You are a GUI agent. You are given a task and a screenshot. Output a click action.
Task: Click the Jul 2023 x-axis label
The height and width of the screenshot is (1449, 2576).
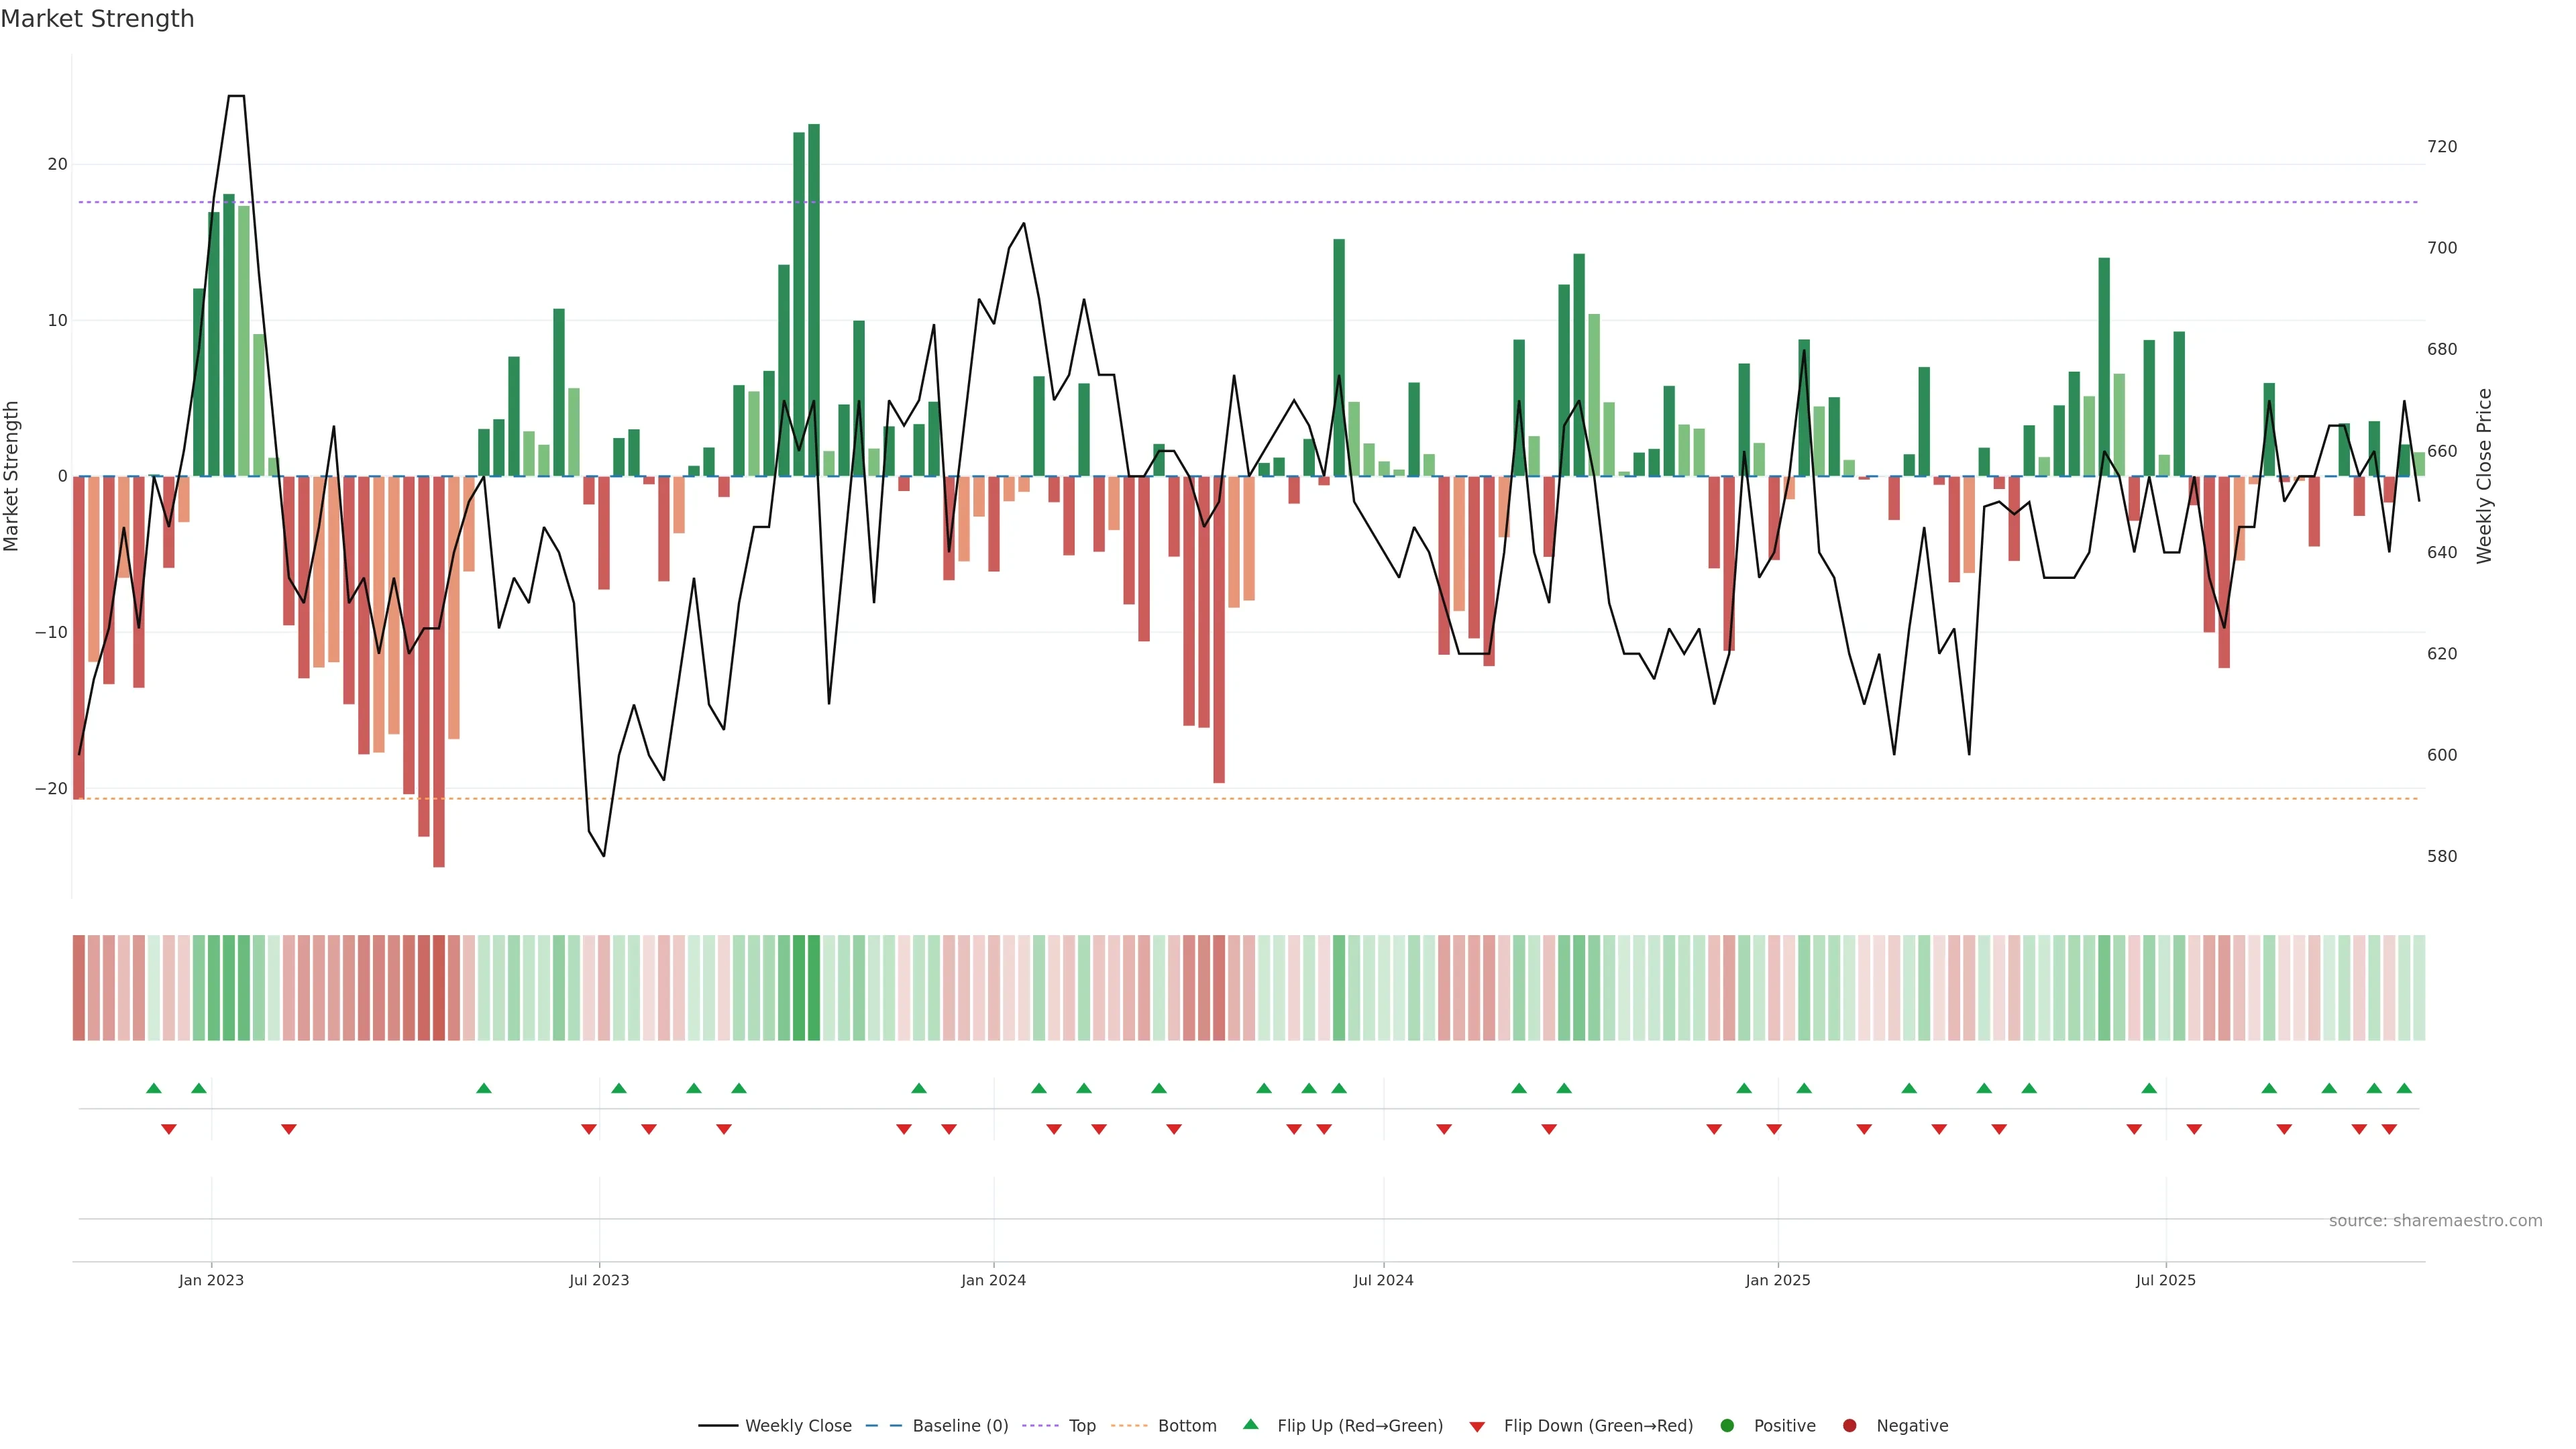[x=599, y=1280]
